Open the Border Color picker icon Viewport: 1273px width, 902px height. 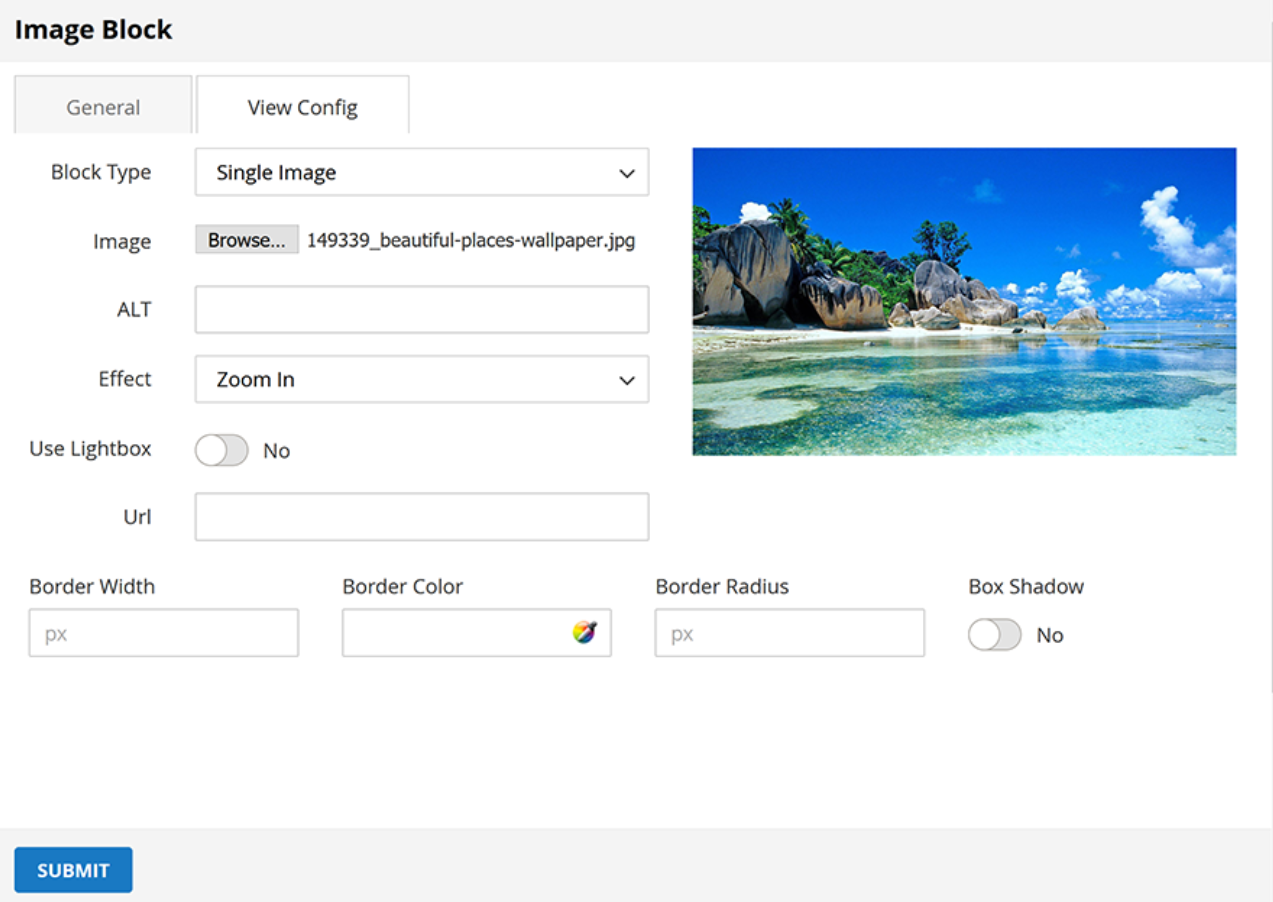point(584,632)
